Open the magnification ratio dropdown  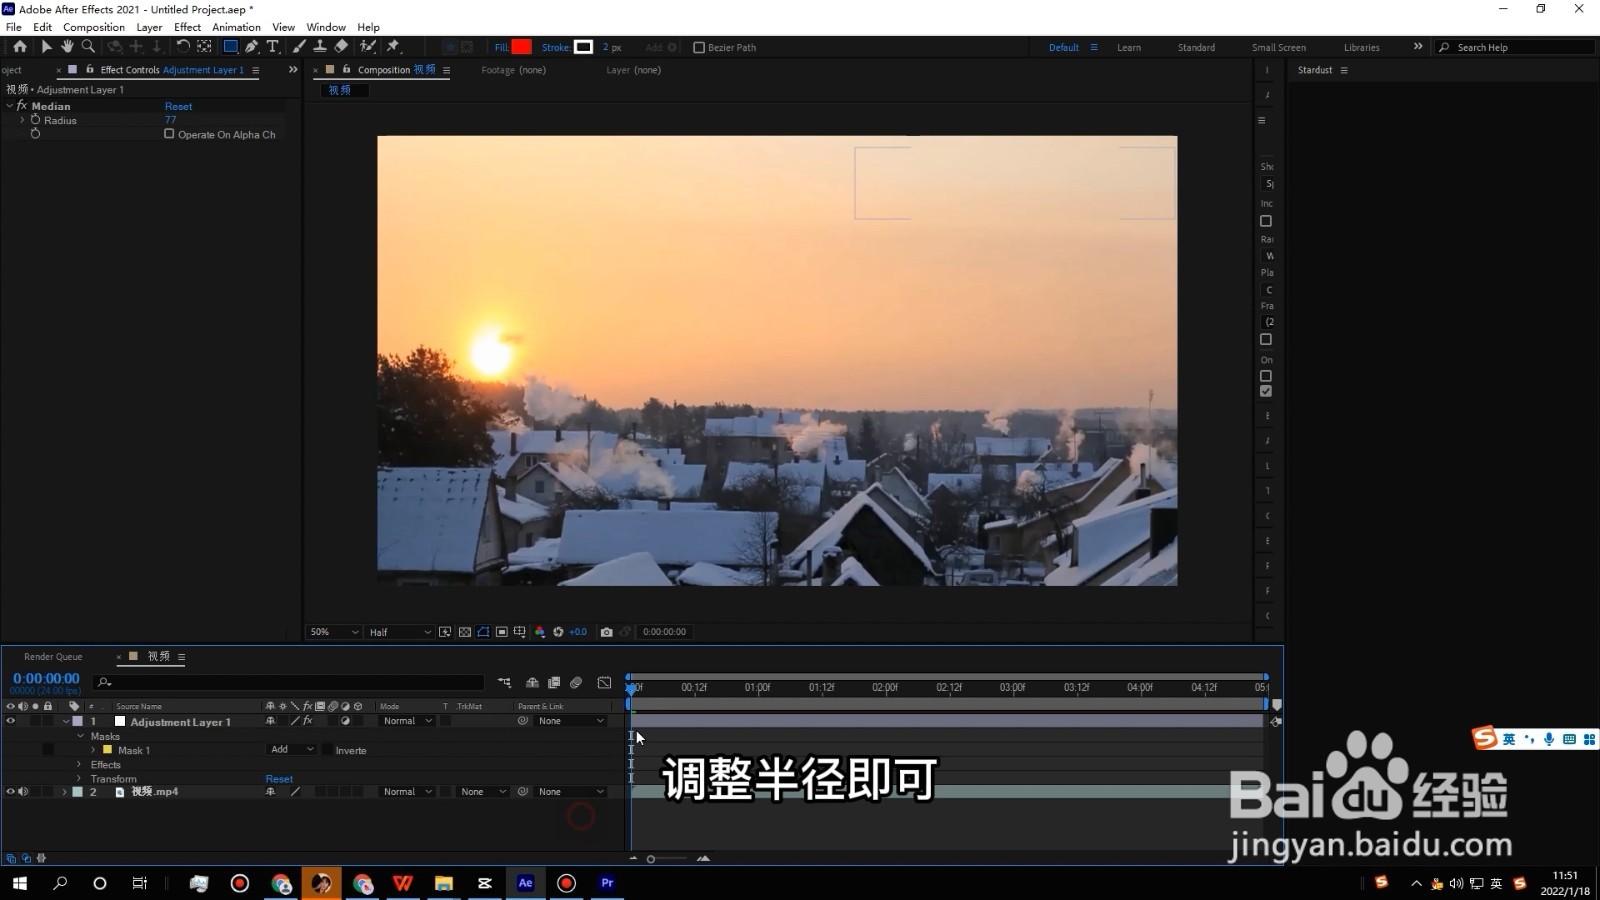(x=333, y=631)
